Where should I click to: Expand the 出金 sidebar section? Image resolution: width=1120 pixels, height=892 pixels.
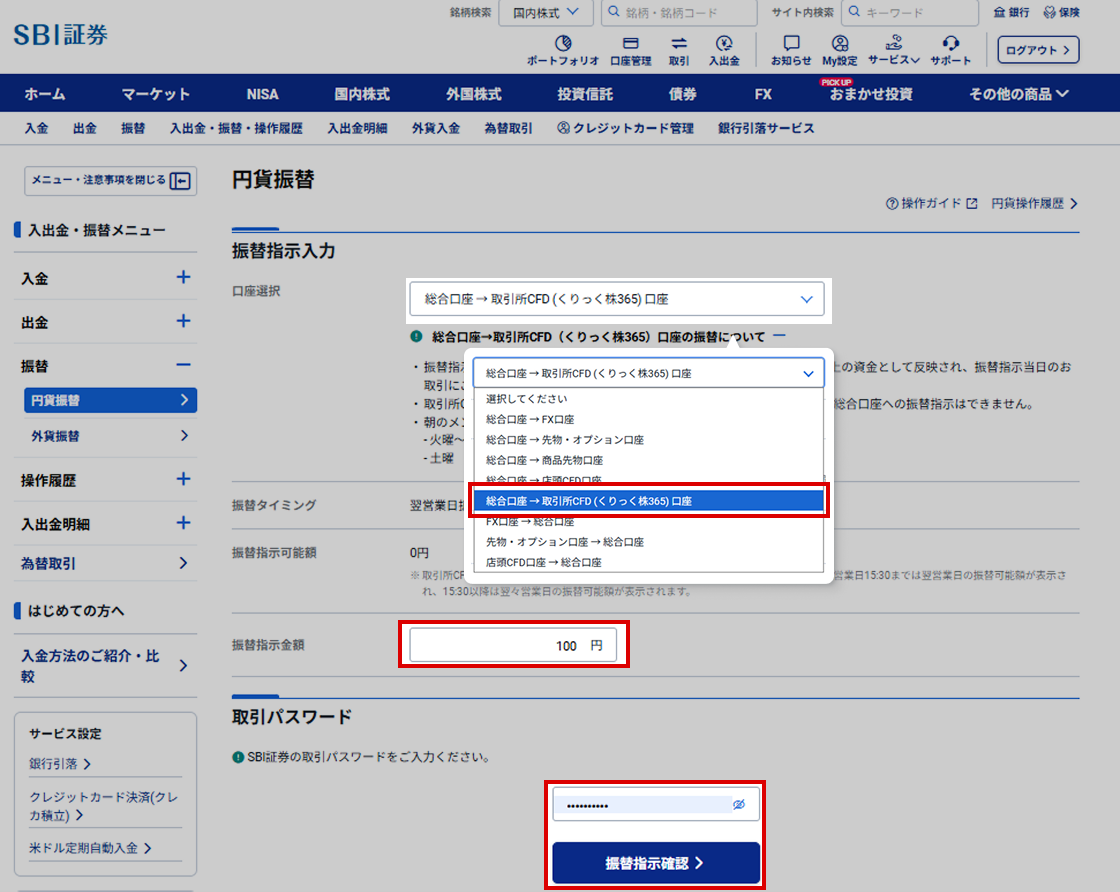coord(183,321)
